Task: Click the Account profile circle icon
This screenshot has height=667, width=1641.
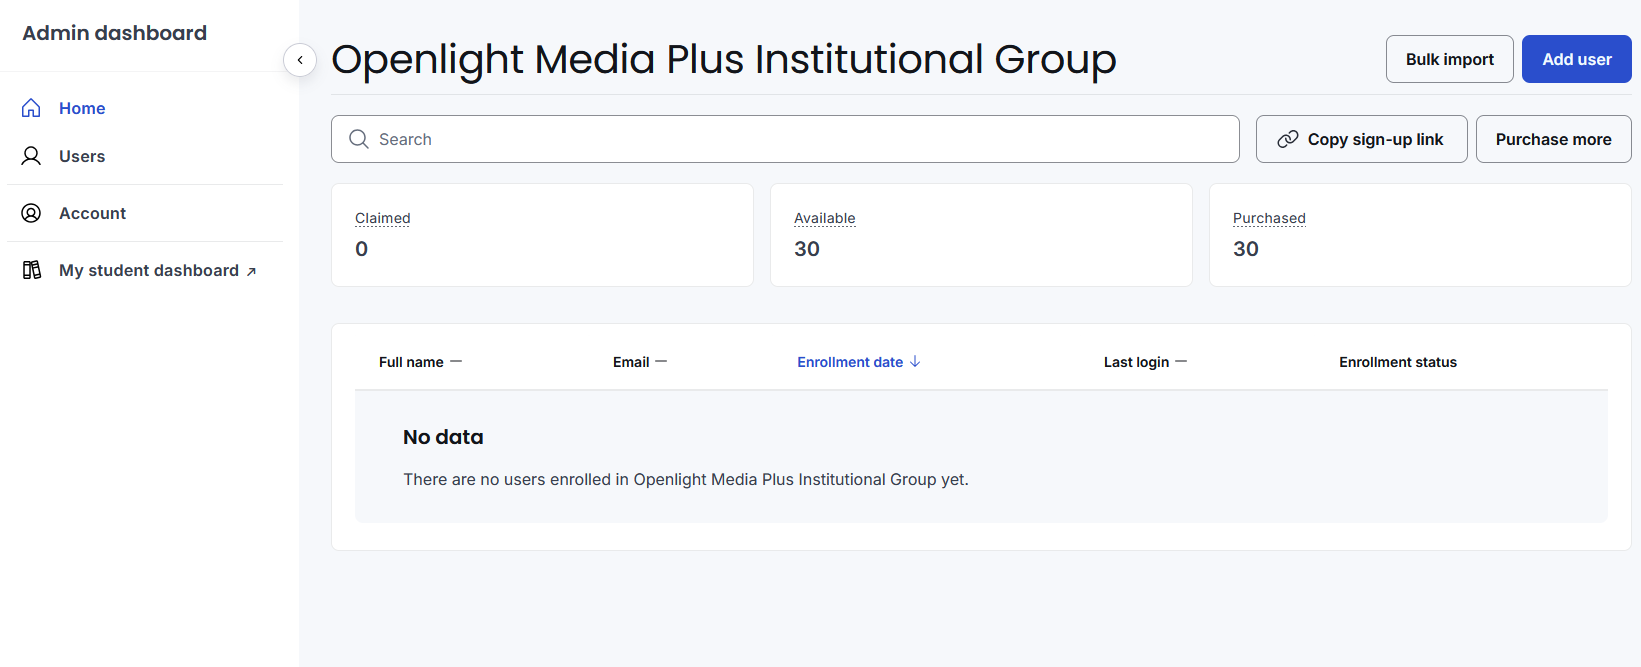Action: (31, 213)
